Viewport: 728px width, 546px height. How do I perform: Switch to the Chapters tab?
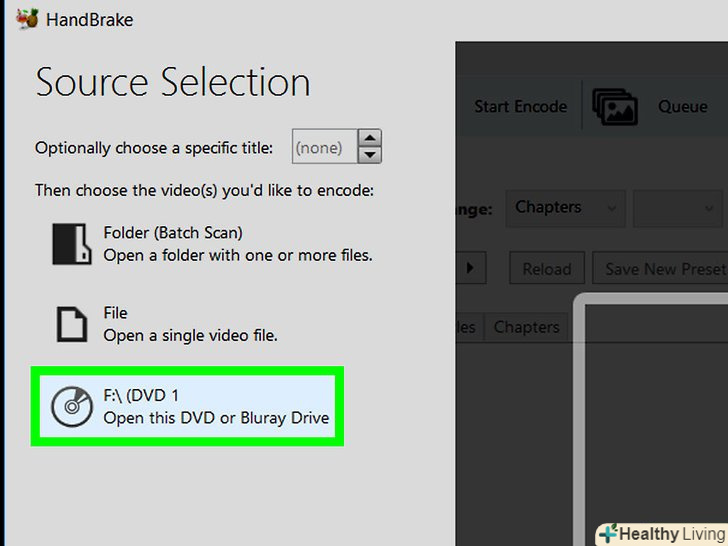click(x=526, y=327)
